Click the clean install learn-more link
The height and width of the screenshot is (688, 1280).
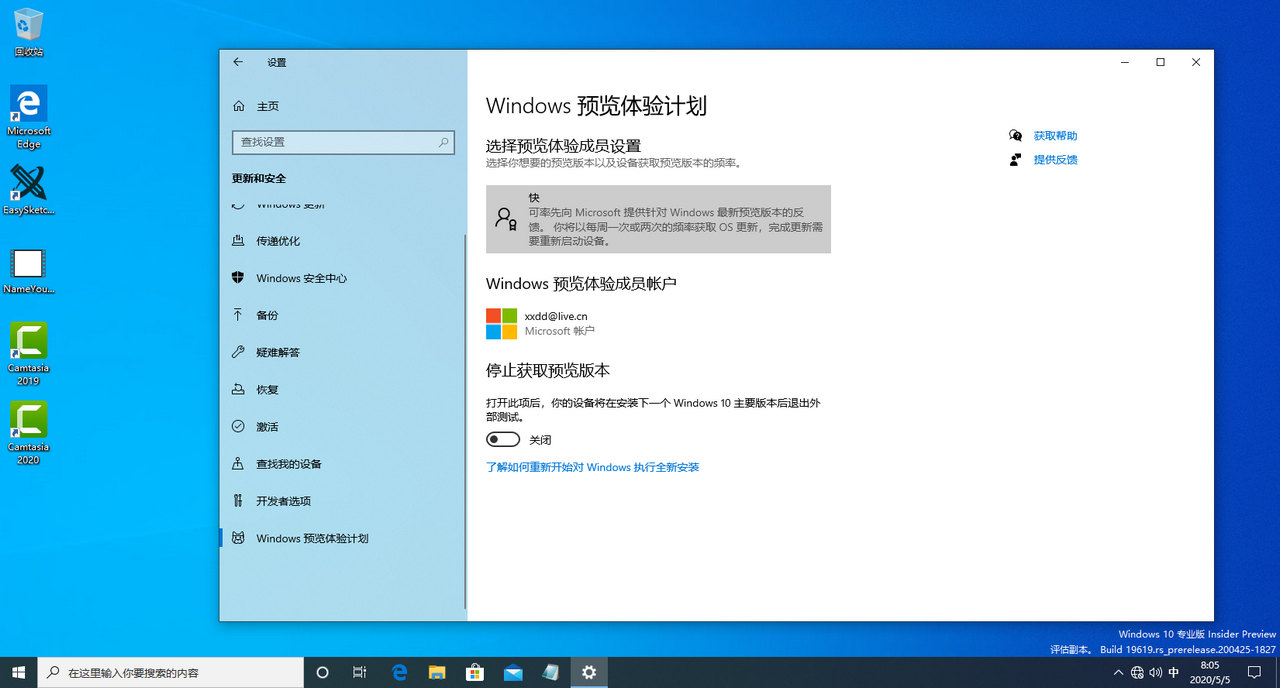coord(592,466)
